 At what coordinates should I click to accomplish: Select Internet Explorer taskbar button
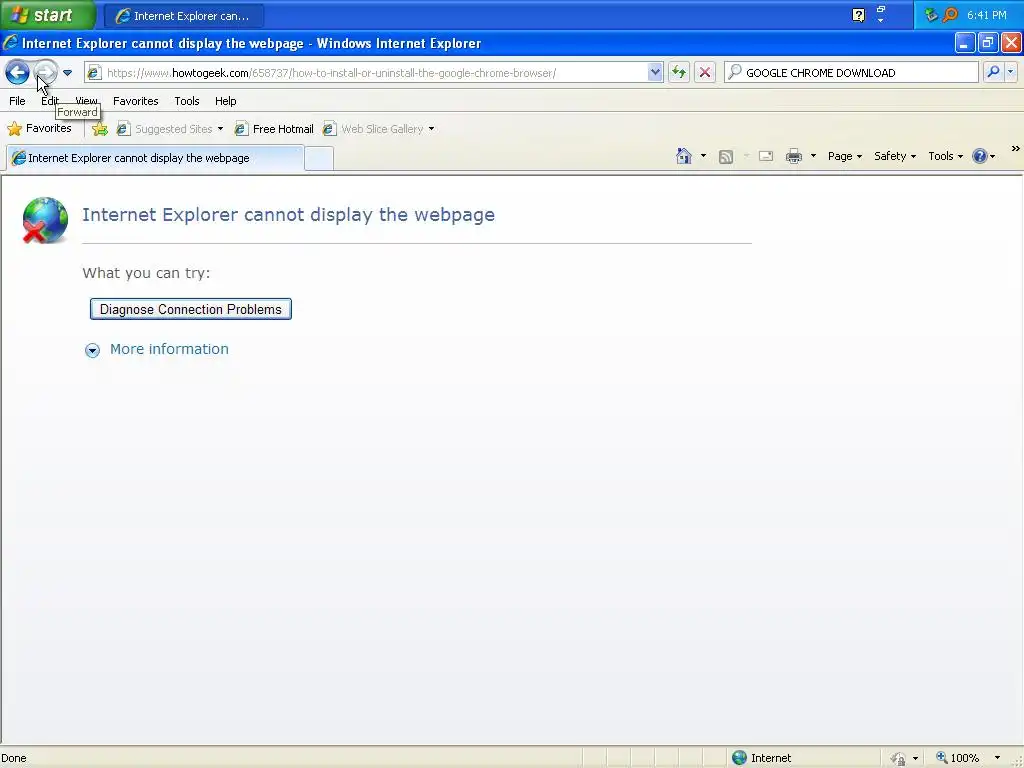[x=184, y=16]
